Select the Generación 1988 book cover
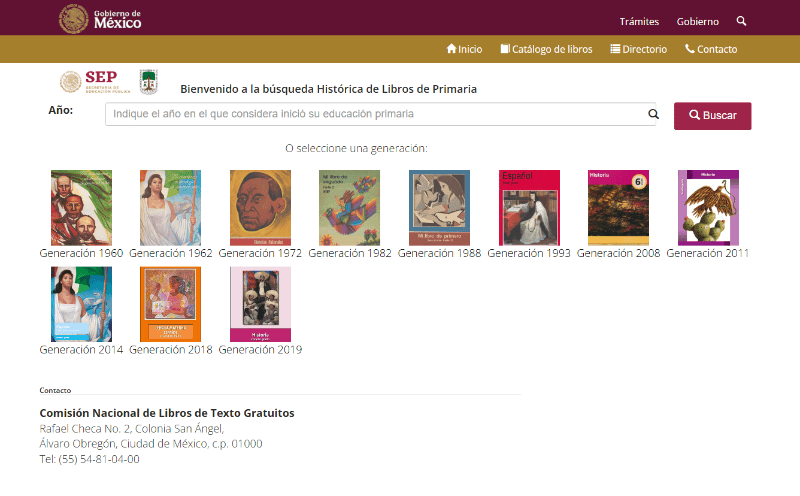The height and width of the screenshot is (496, 800). coord(439,208)
